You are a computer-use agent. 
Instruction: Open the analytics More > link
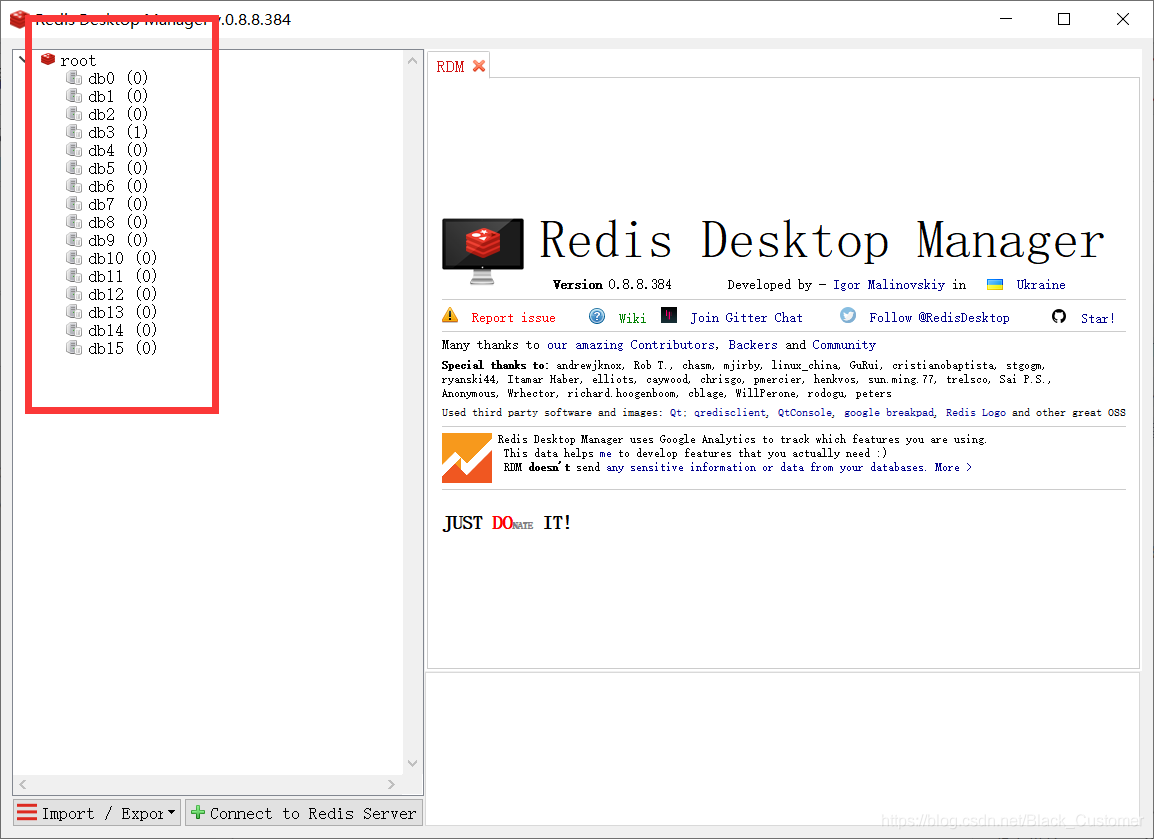tap(953, 467)
